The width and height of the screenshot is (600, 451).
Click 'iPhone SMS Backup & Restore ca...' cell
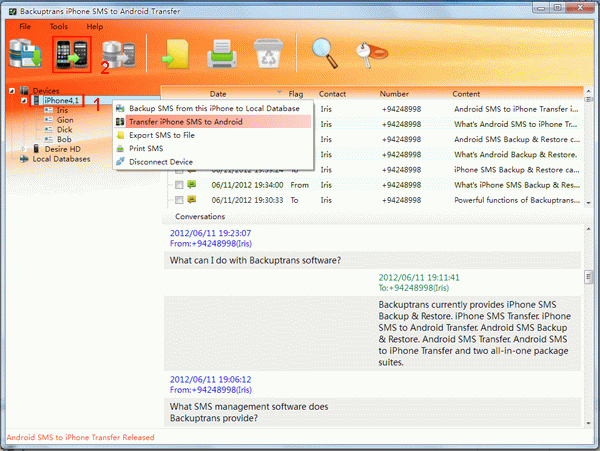(x=517, y=170)
